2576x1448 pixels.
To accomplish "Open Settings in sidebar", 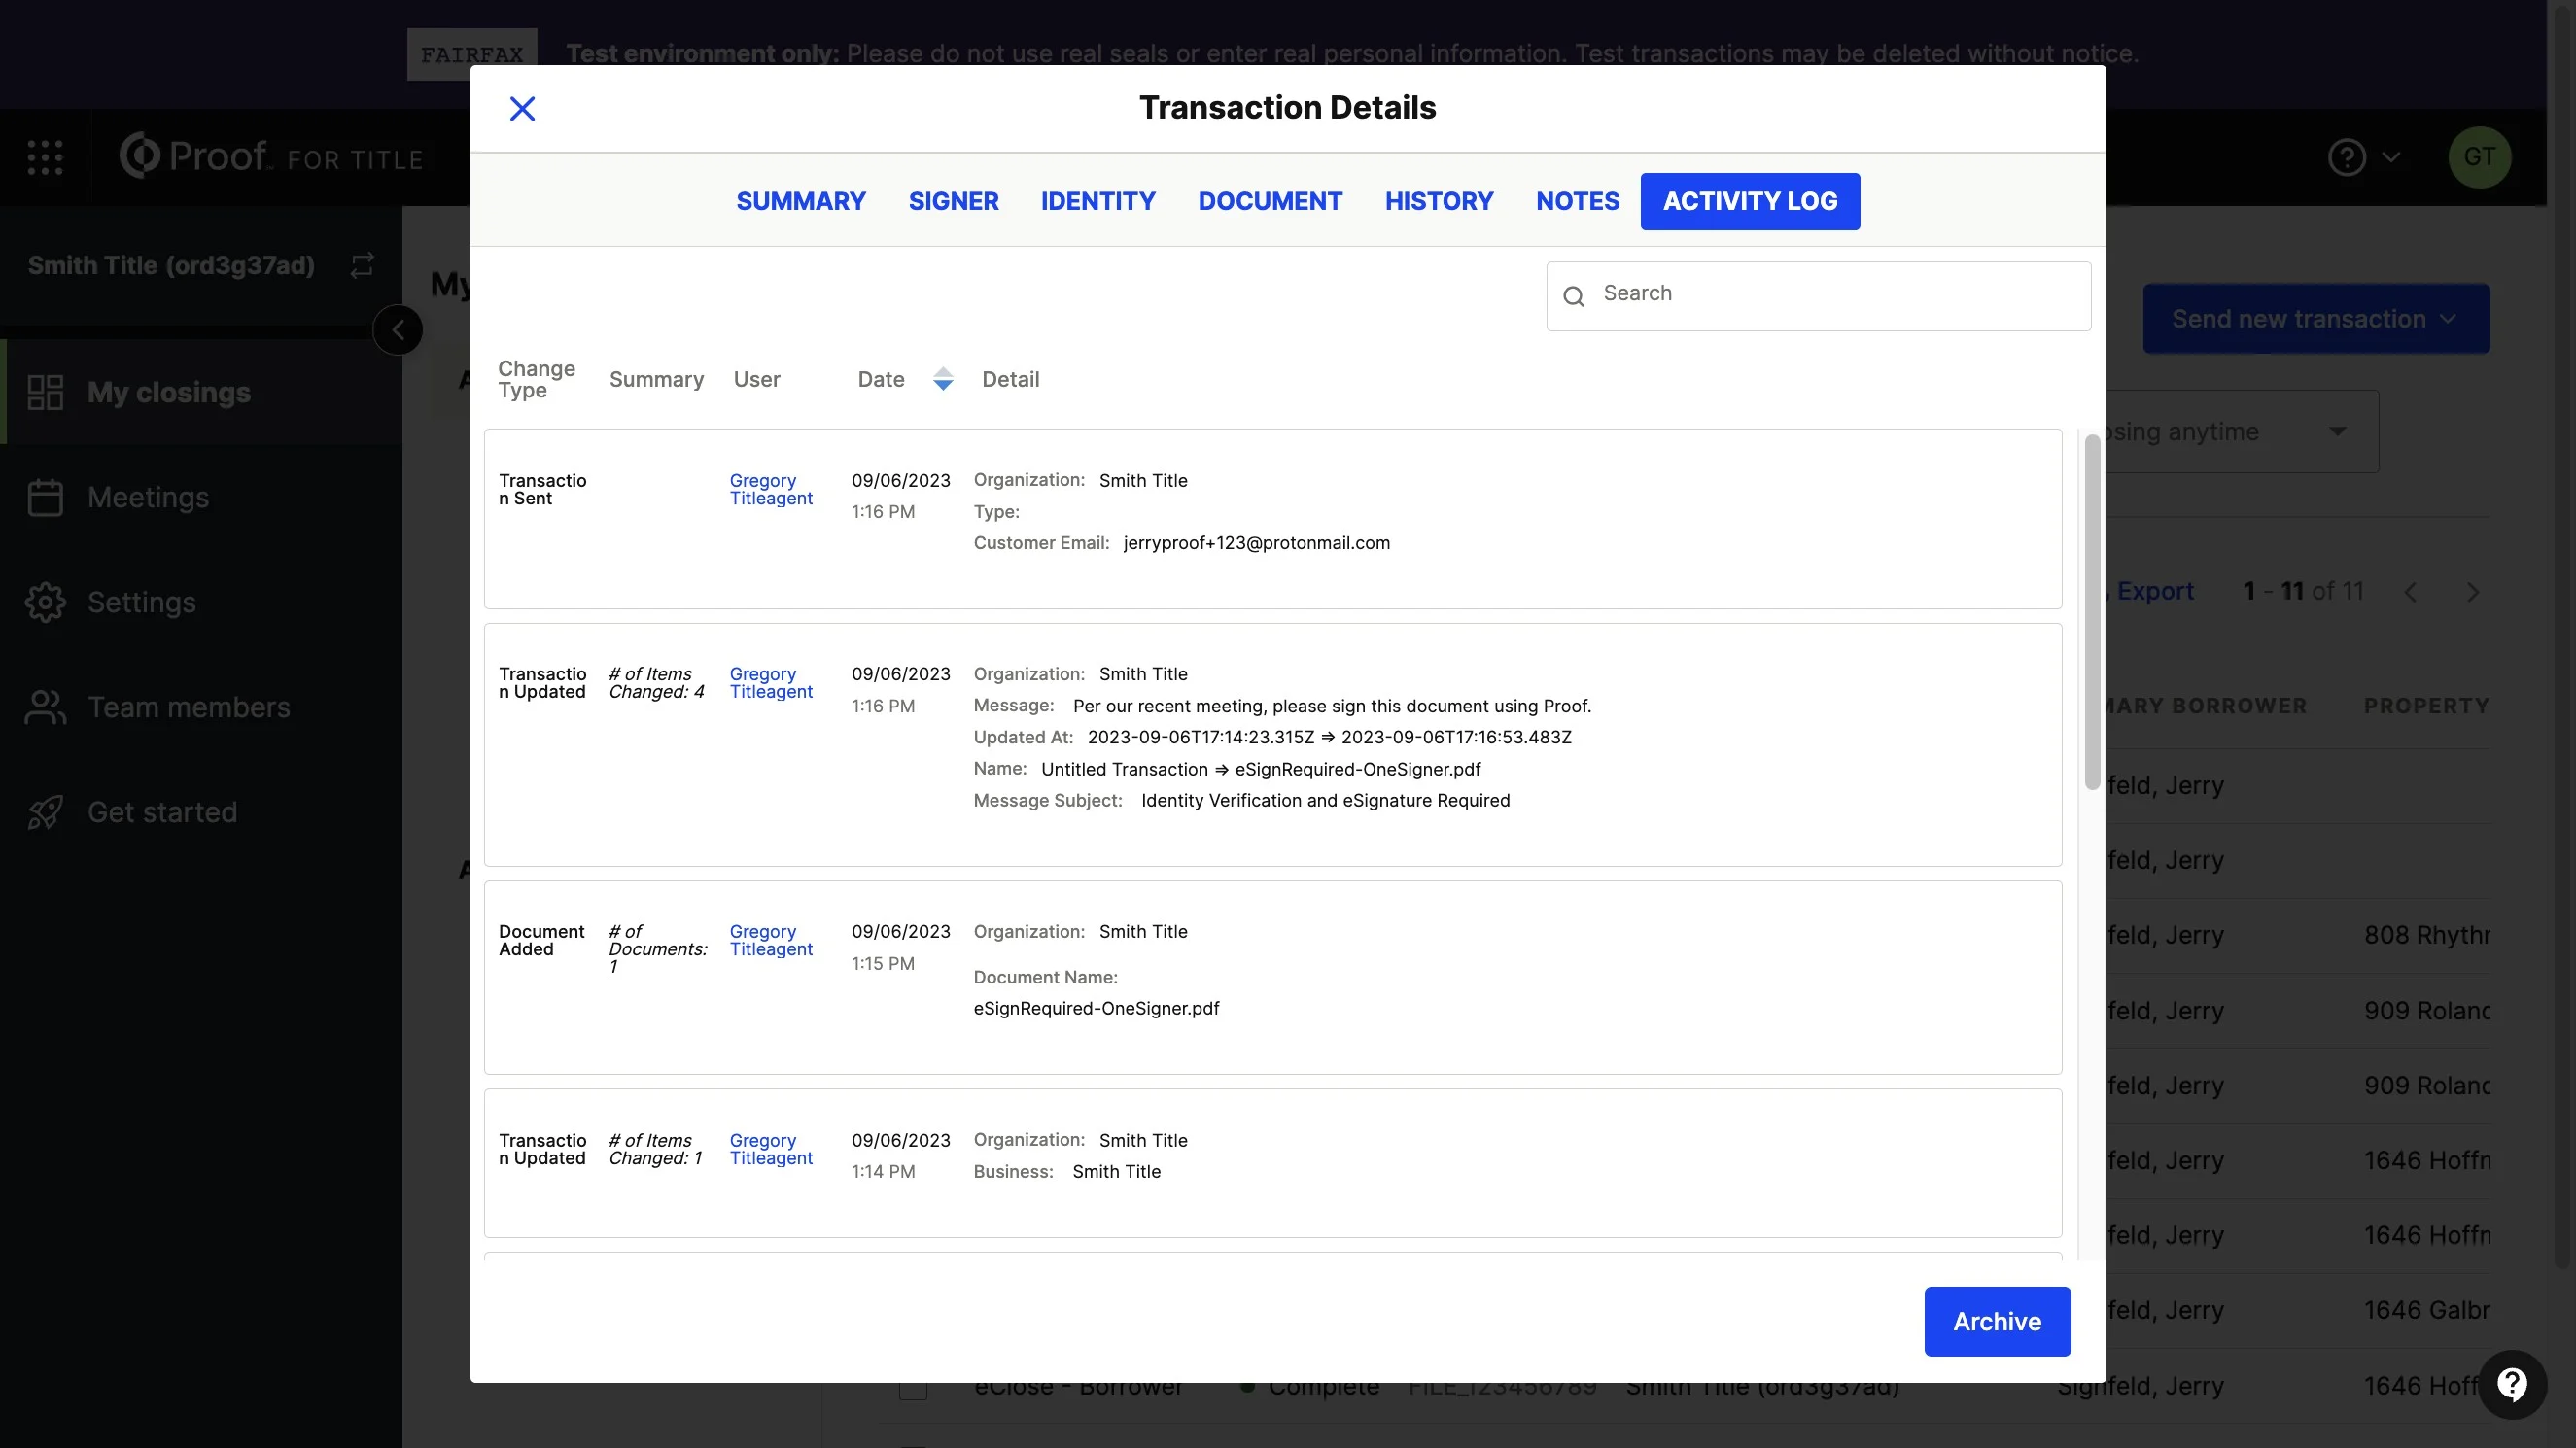I will click(x=201, y=602).
